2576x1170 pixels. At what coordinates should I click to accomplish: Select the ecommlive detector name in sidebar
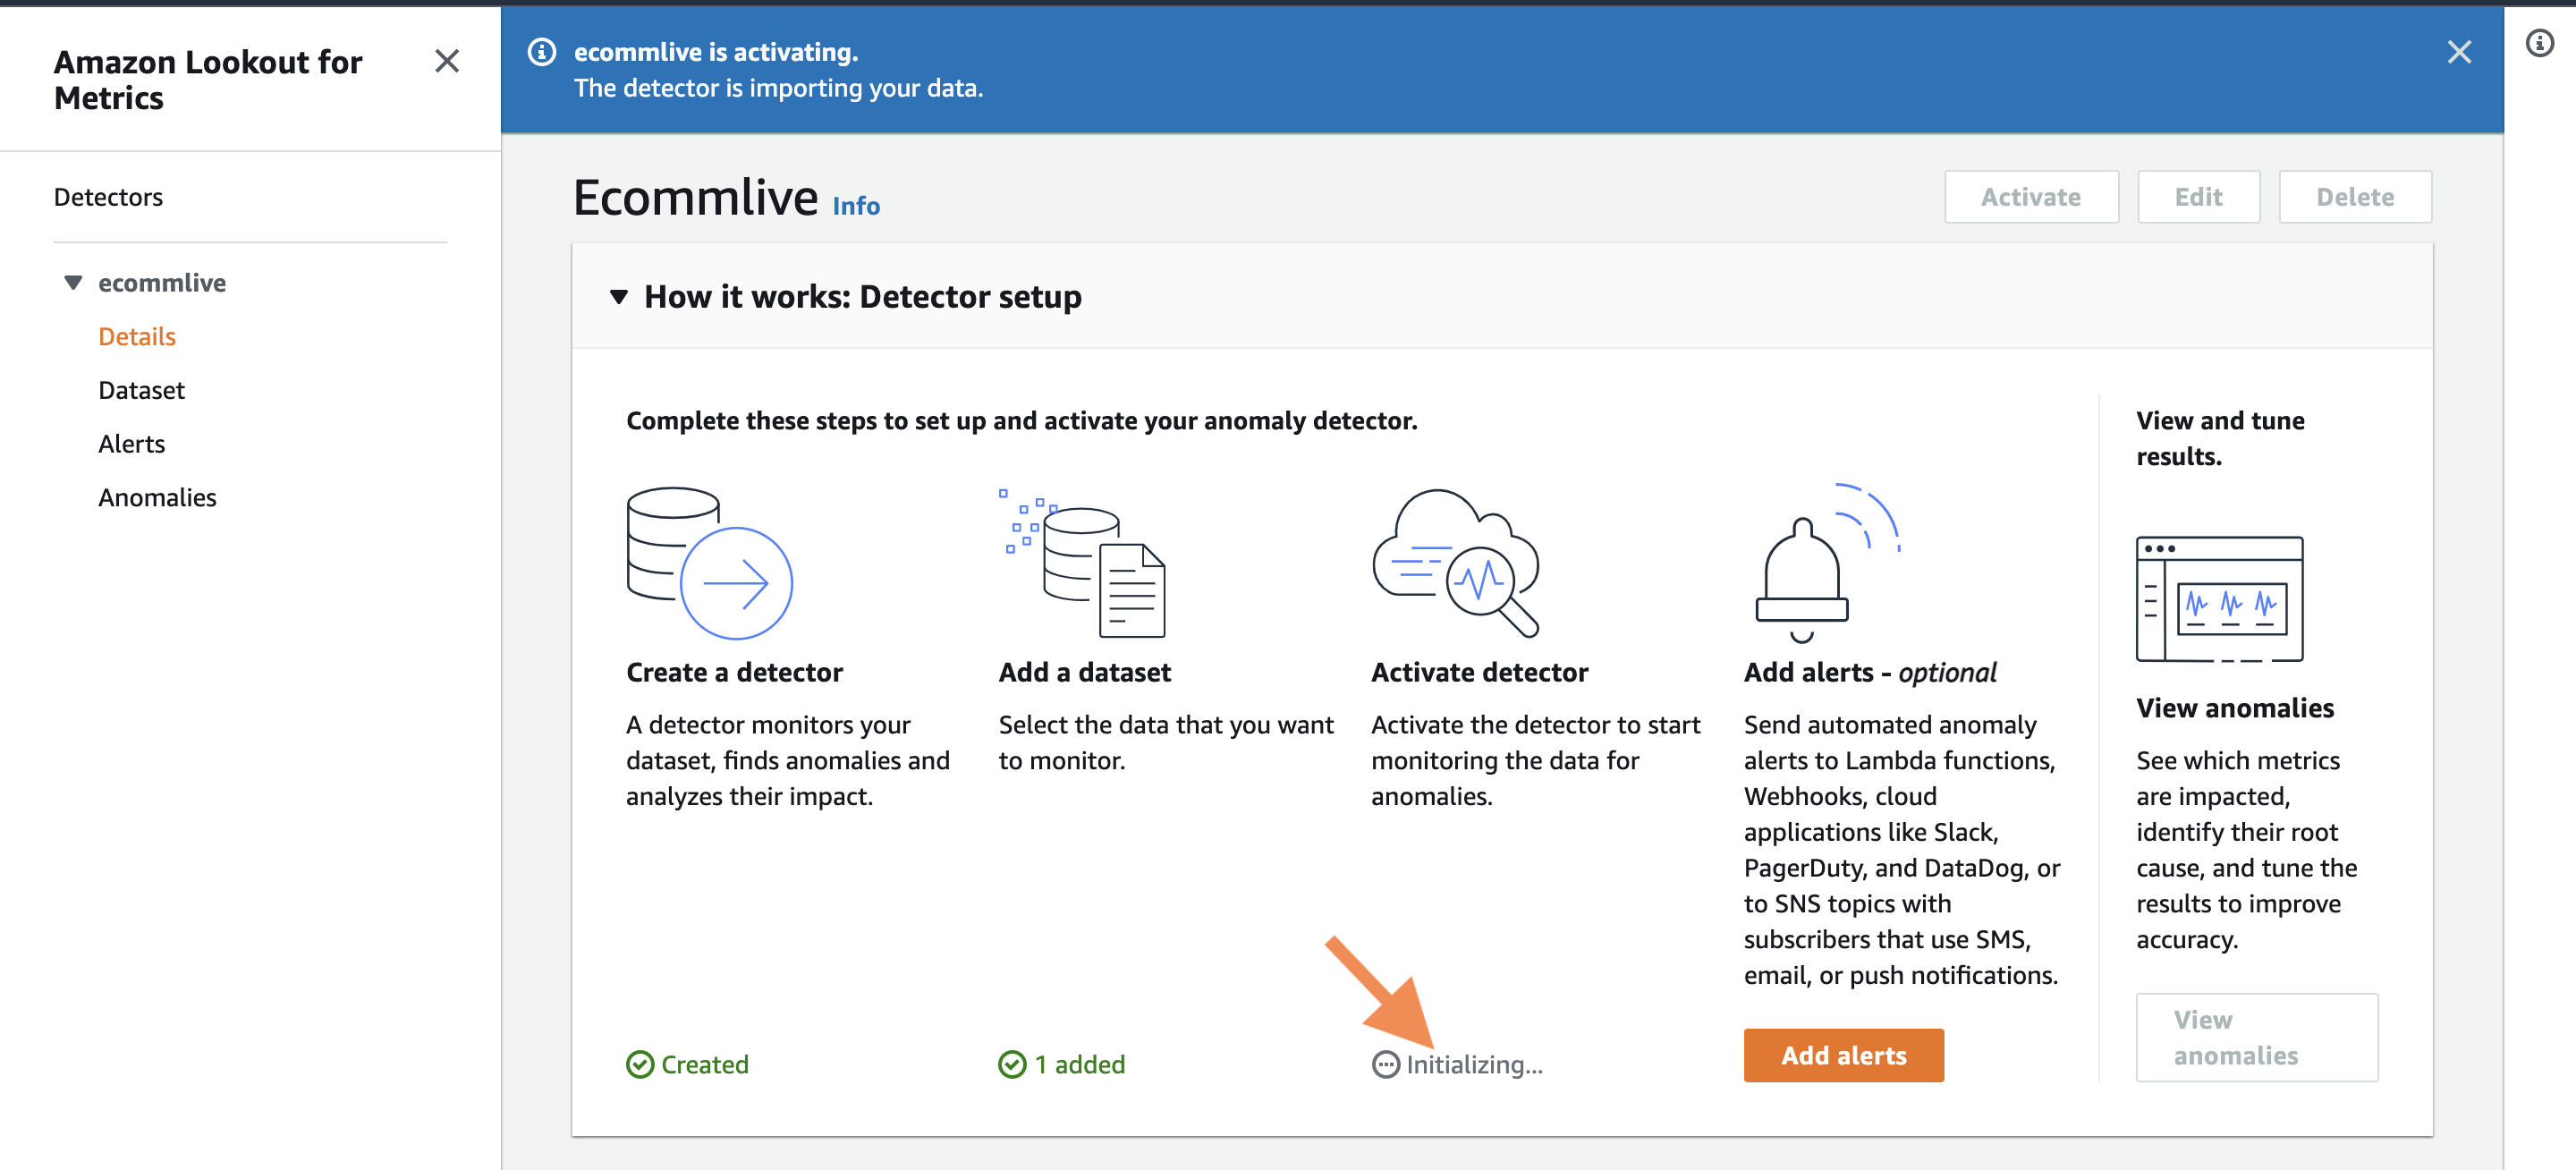162,283
